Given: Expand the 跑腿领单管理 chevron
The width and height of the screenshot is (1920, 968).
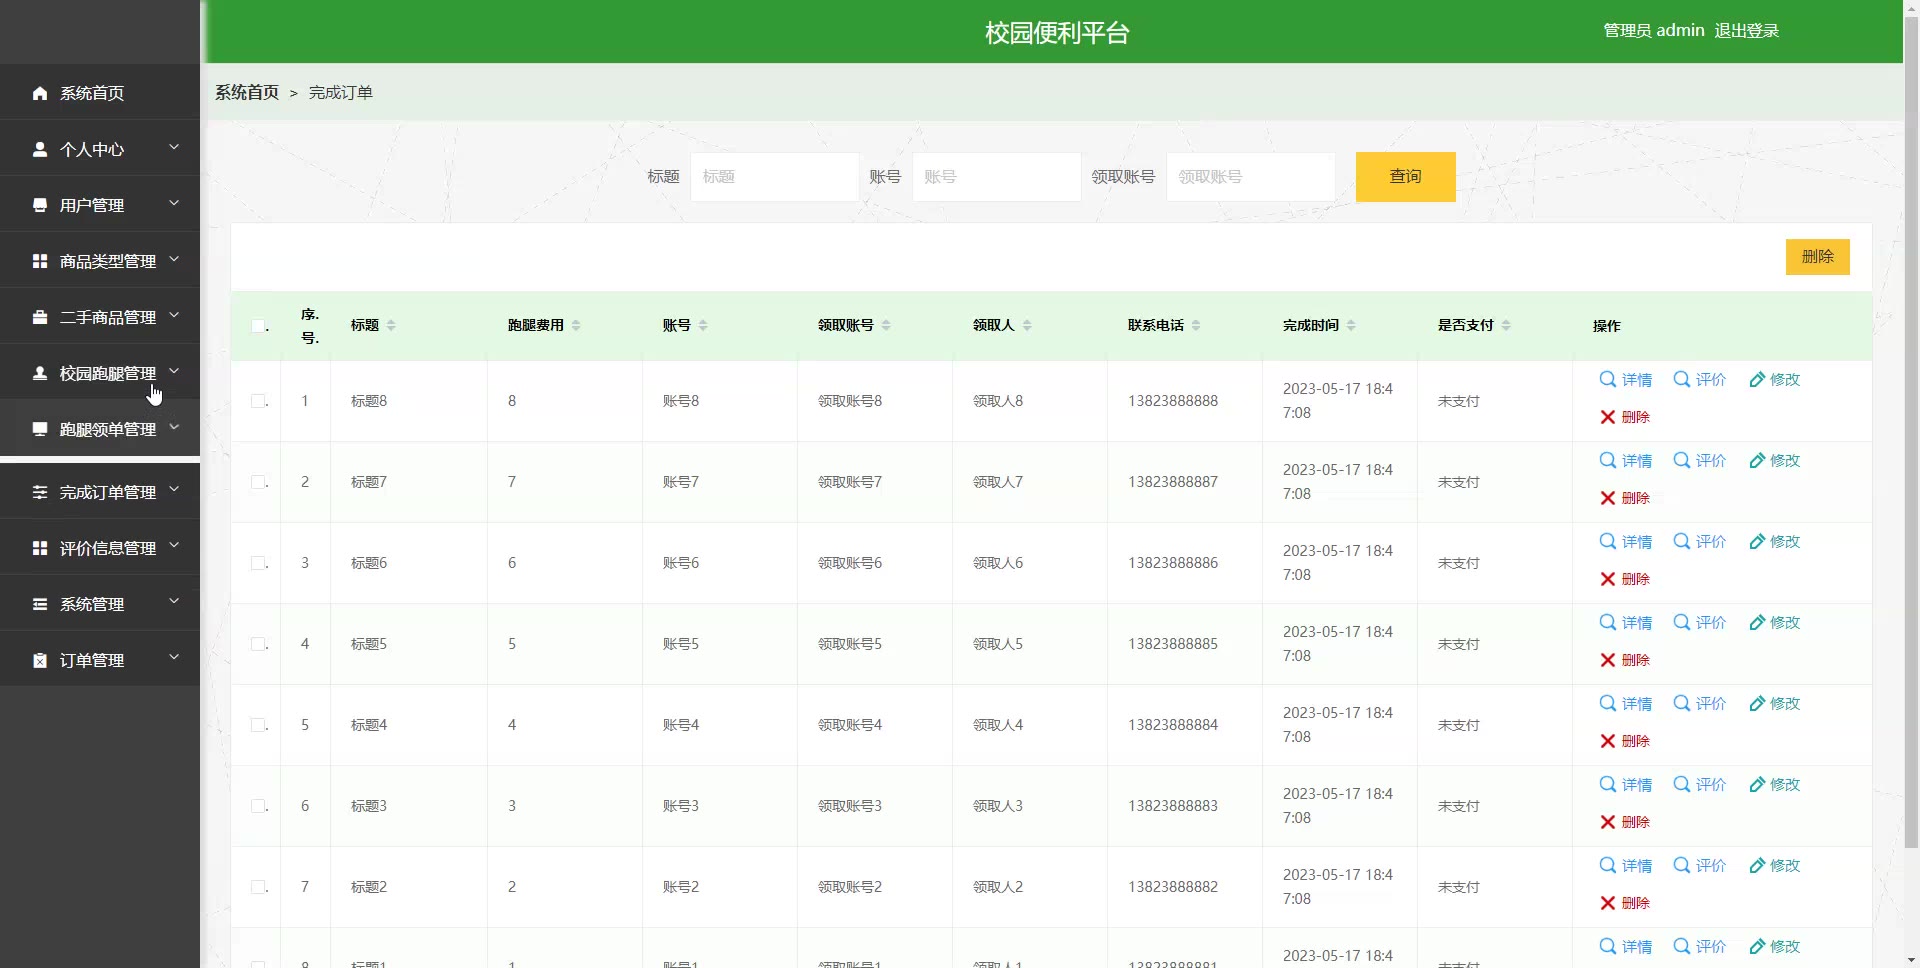Looking at the screenshot, I should 174,427.
